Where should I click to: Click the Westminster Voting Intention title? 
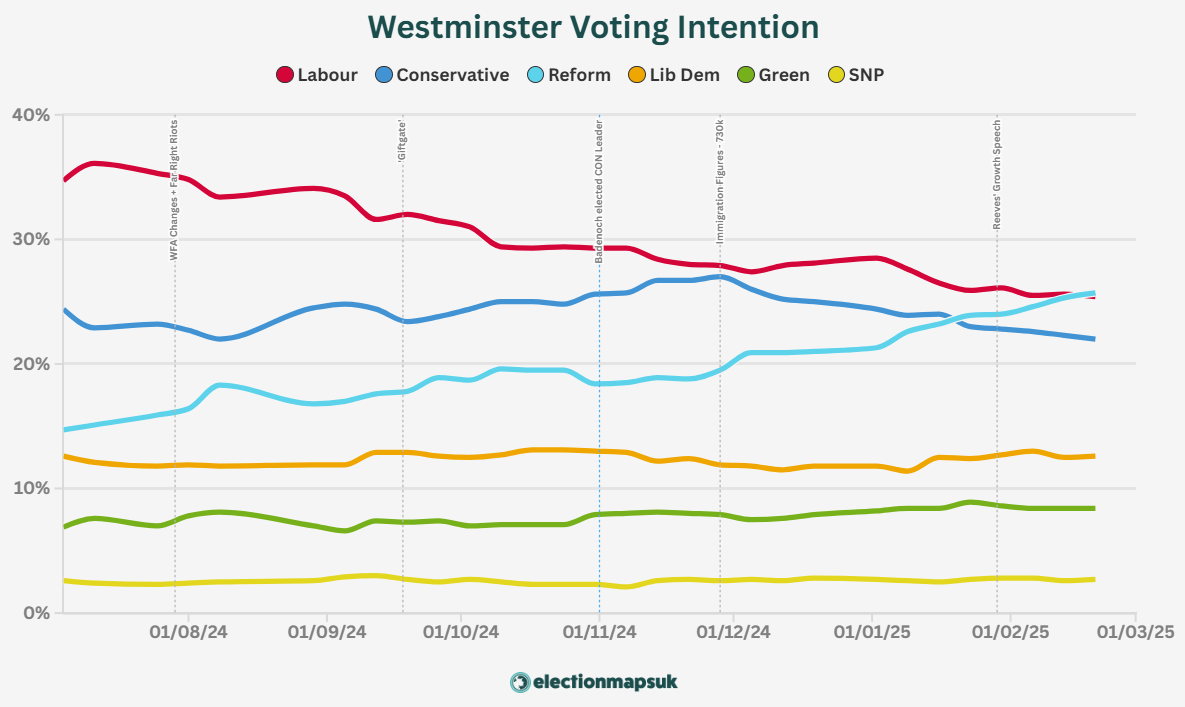[593, 27]
